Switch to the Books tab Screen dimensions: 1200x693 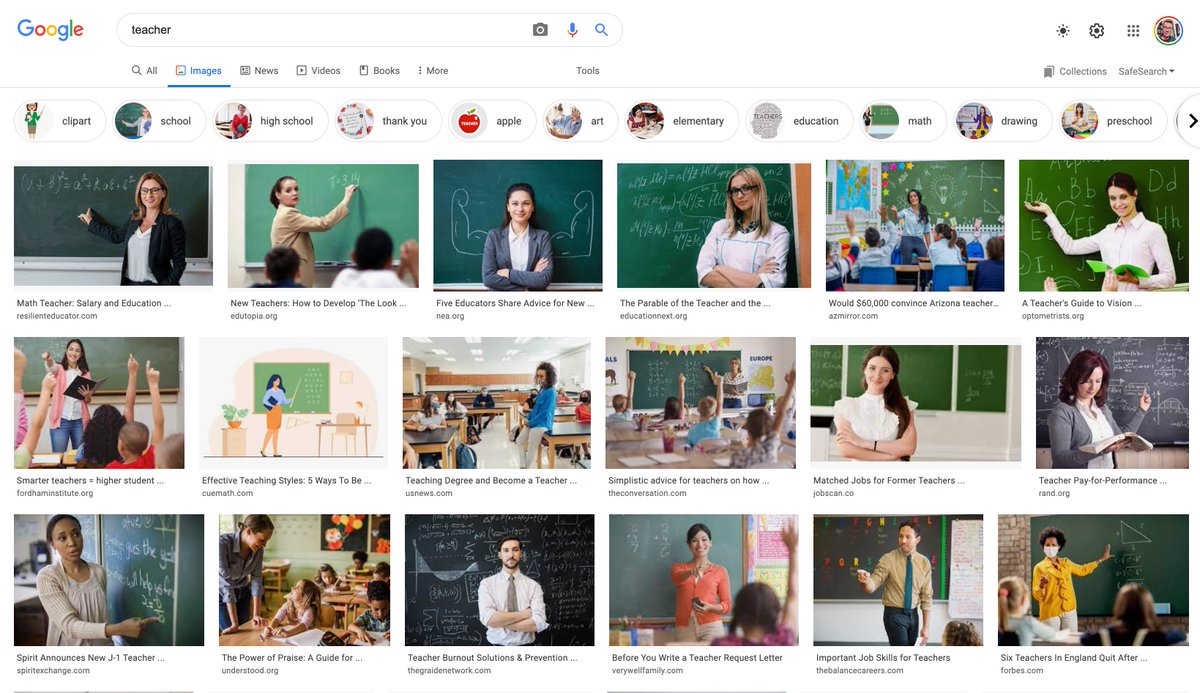pos(379,71)
